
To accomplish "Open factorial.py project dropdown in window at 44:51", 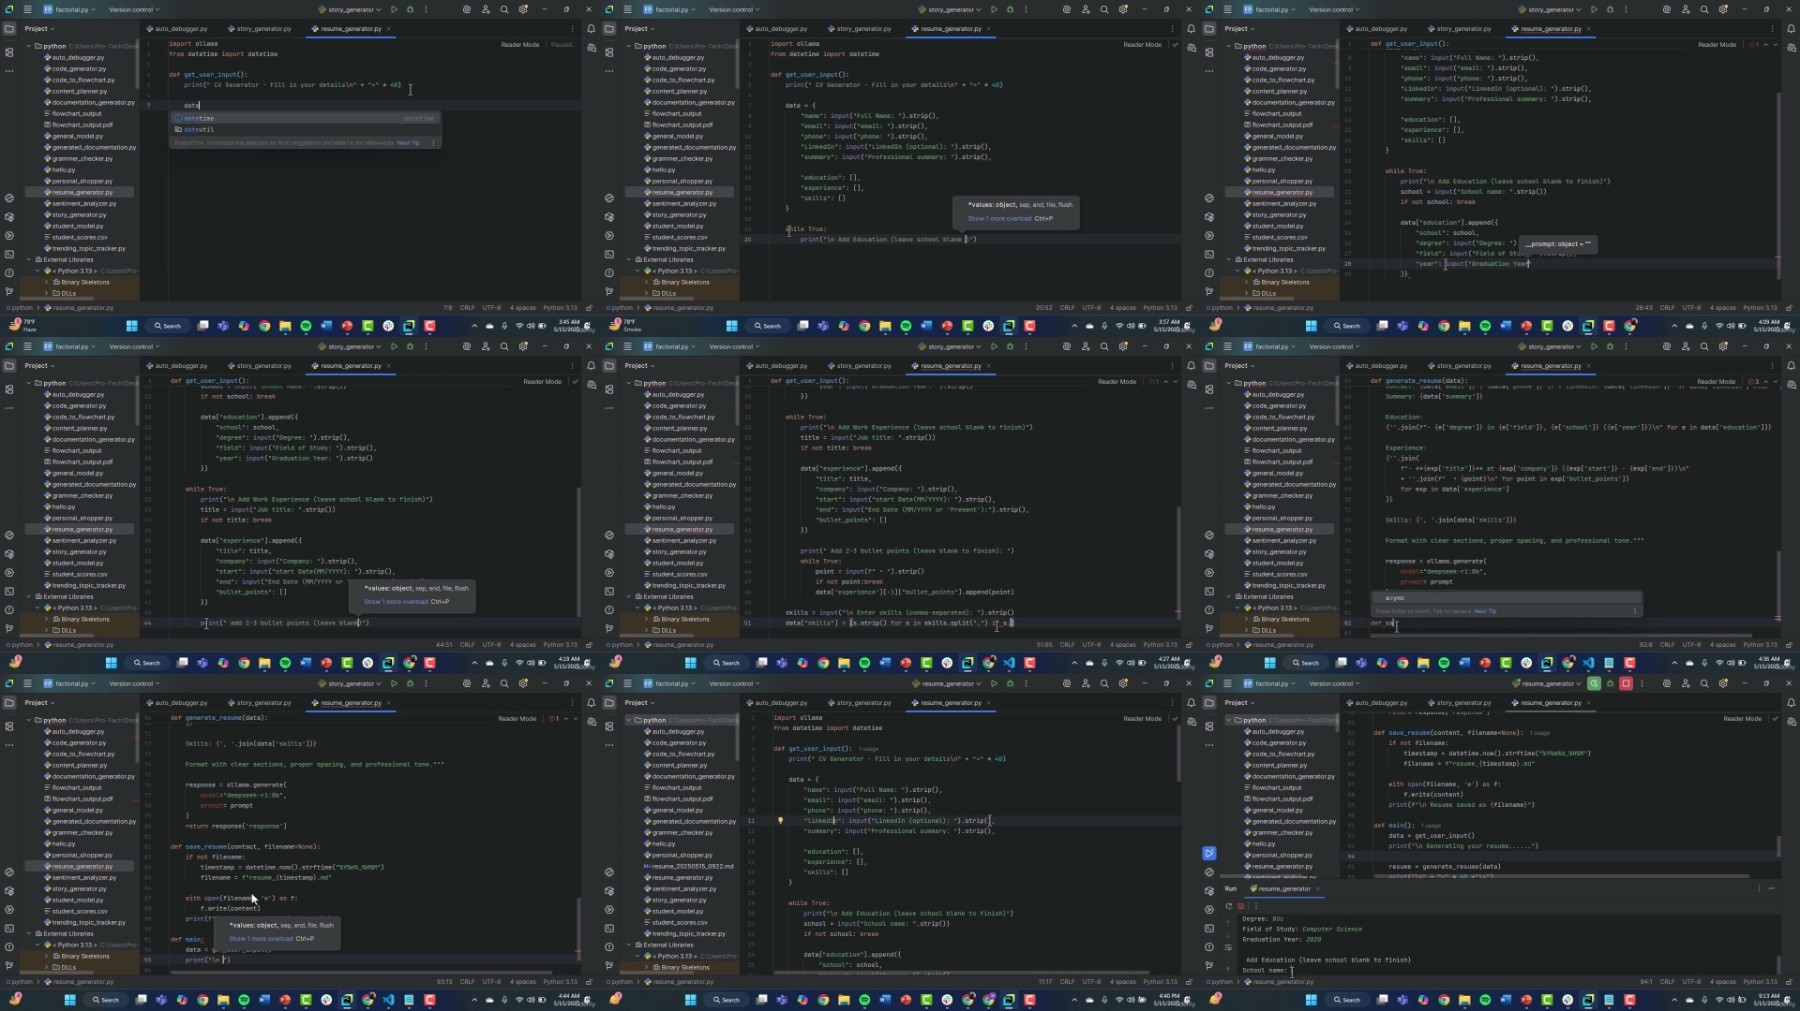I will [71, 346].
